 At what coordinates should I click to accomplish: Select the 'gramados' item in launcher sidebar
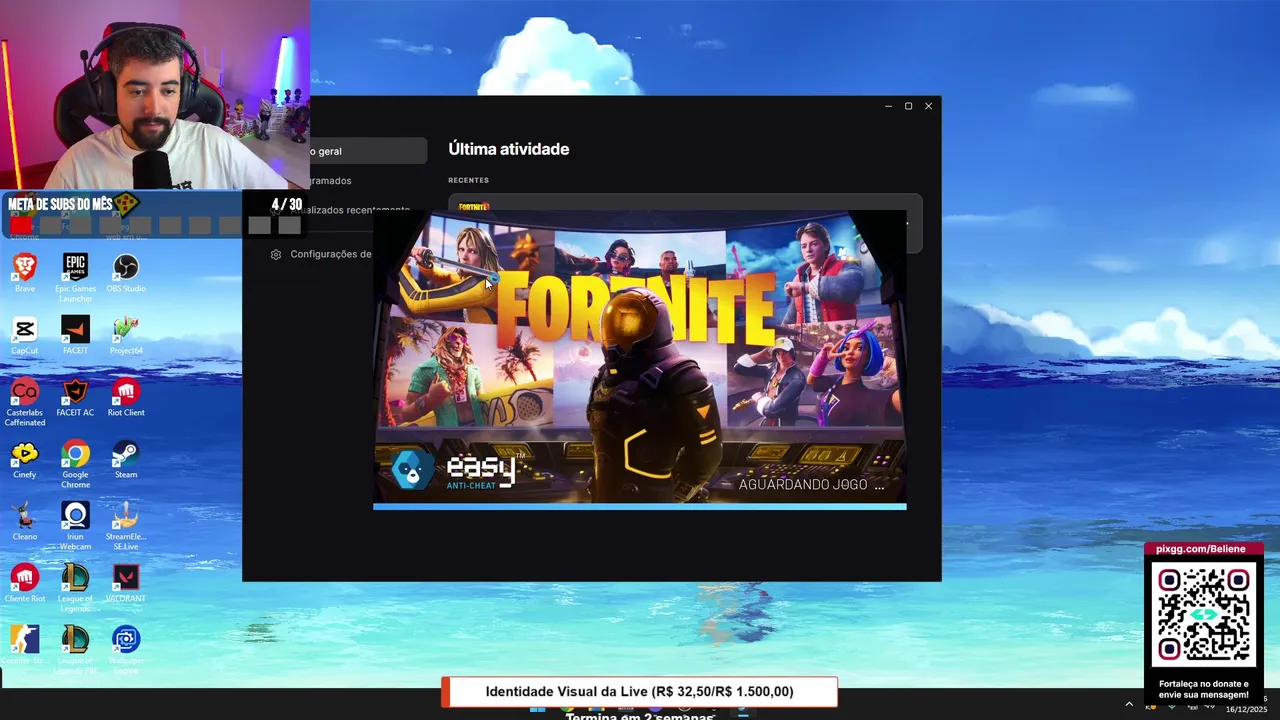pyautogui.click(x=330, y=181)
